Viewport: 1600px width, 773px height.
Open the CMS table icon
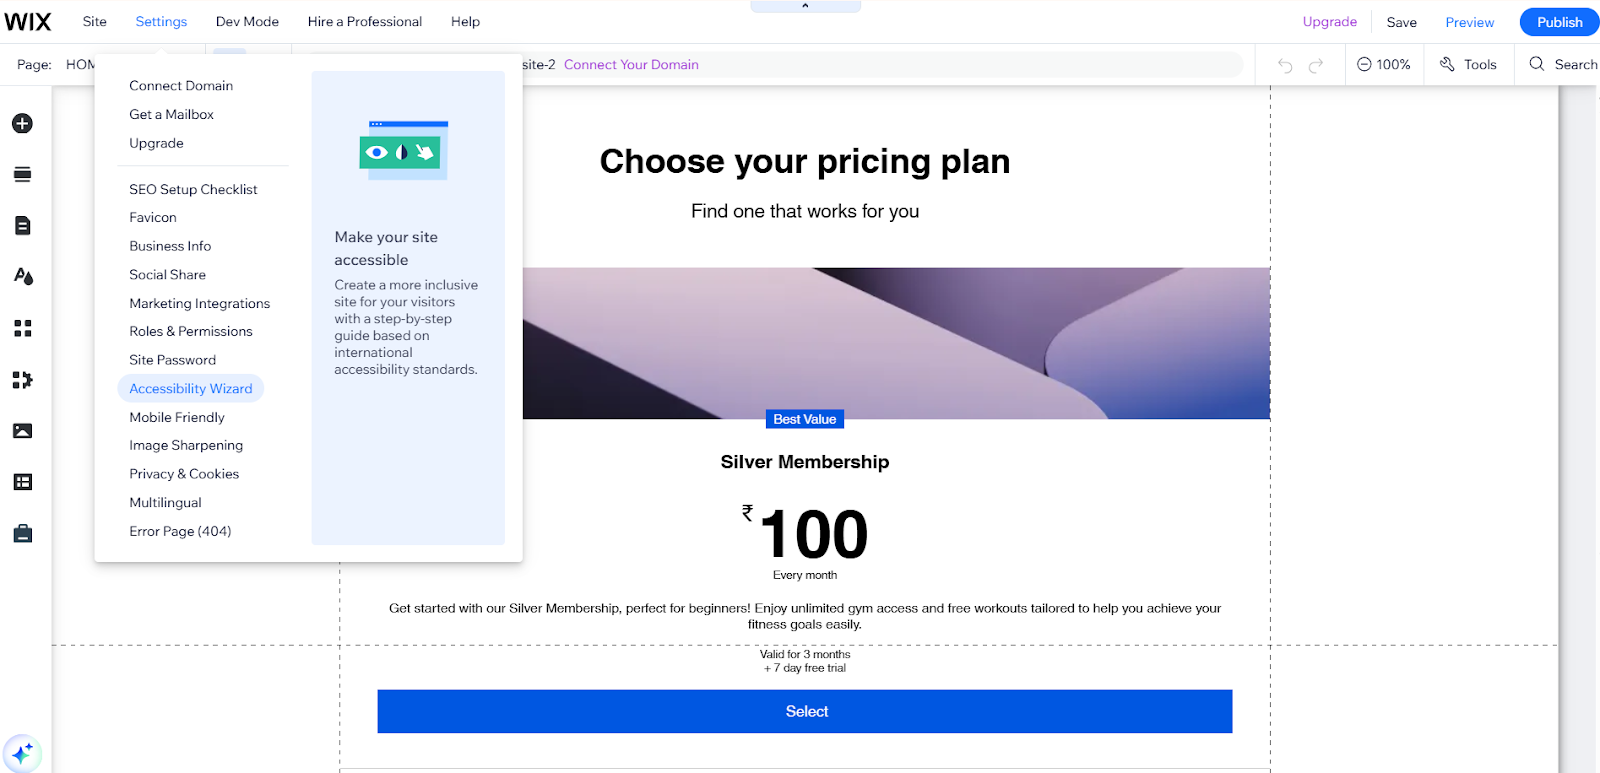pos(22,482)
